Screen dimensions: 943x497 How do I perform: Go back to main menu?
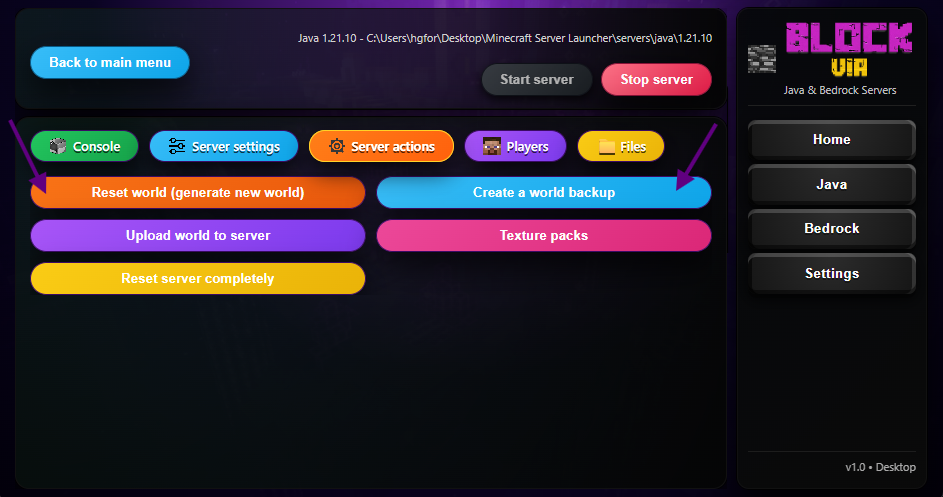[110, 62]
